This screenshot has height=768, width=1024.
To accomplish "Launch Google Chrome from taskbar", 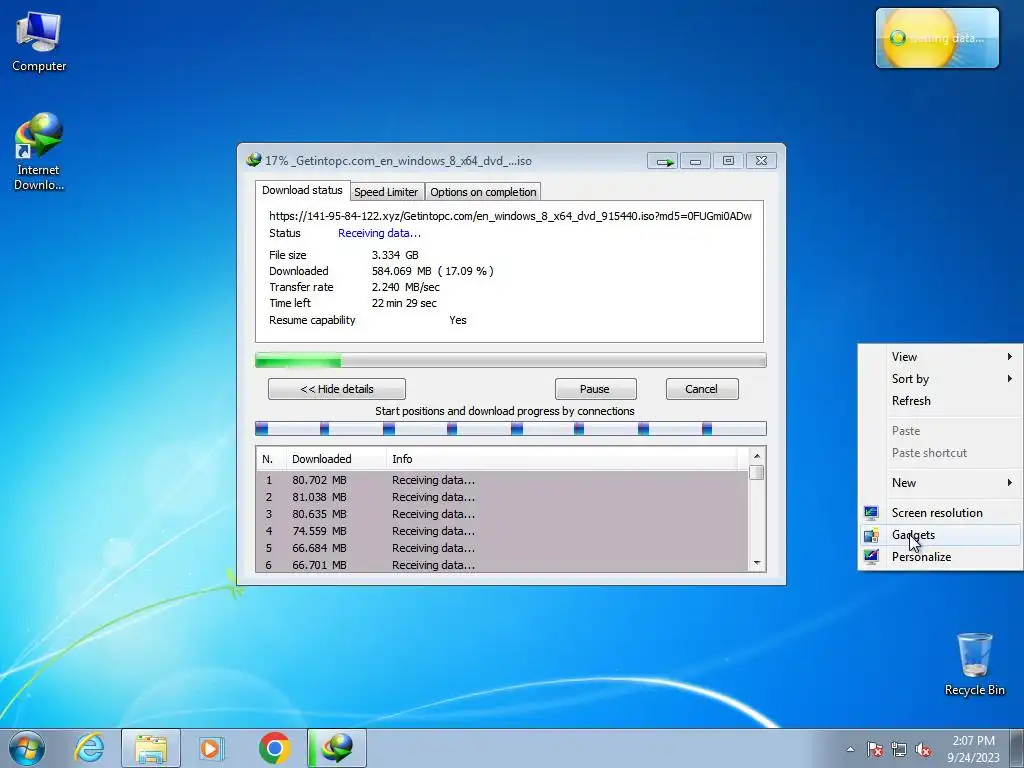I will pos(274,748).
